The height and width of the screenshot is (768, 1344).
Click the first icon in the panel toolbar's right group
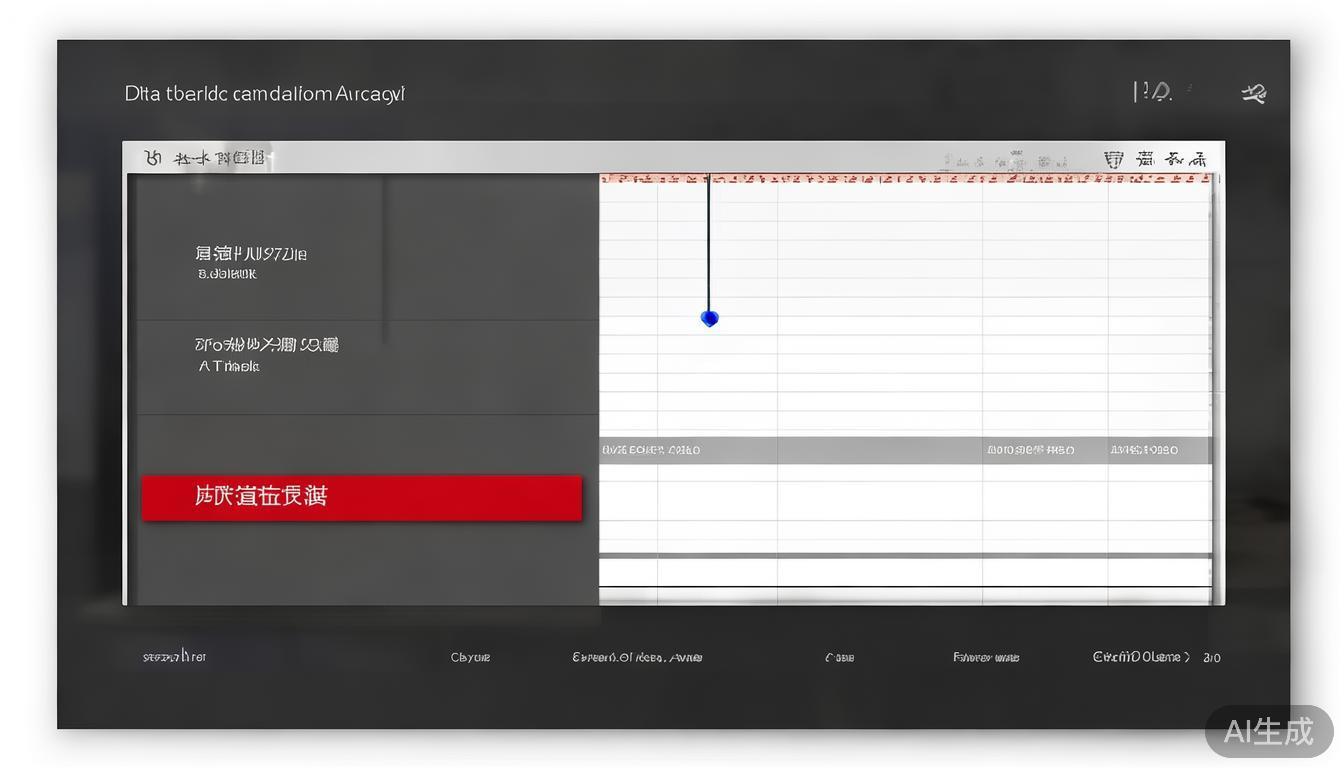pyautogui.click(x=1113, y=159)
